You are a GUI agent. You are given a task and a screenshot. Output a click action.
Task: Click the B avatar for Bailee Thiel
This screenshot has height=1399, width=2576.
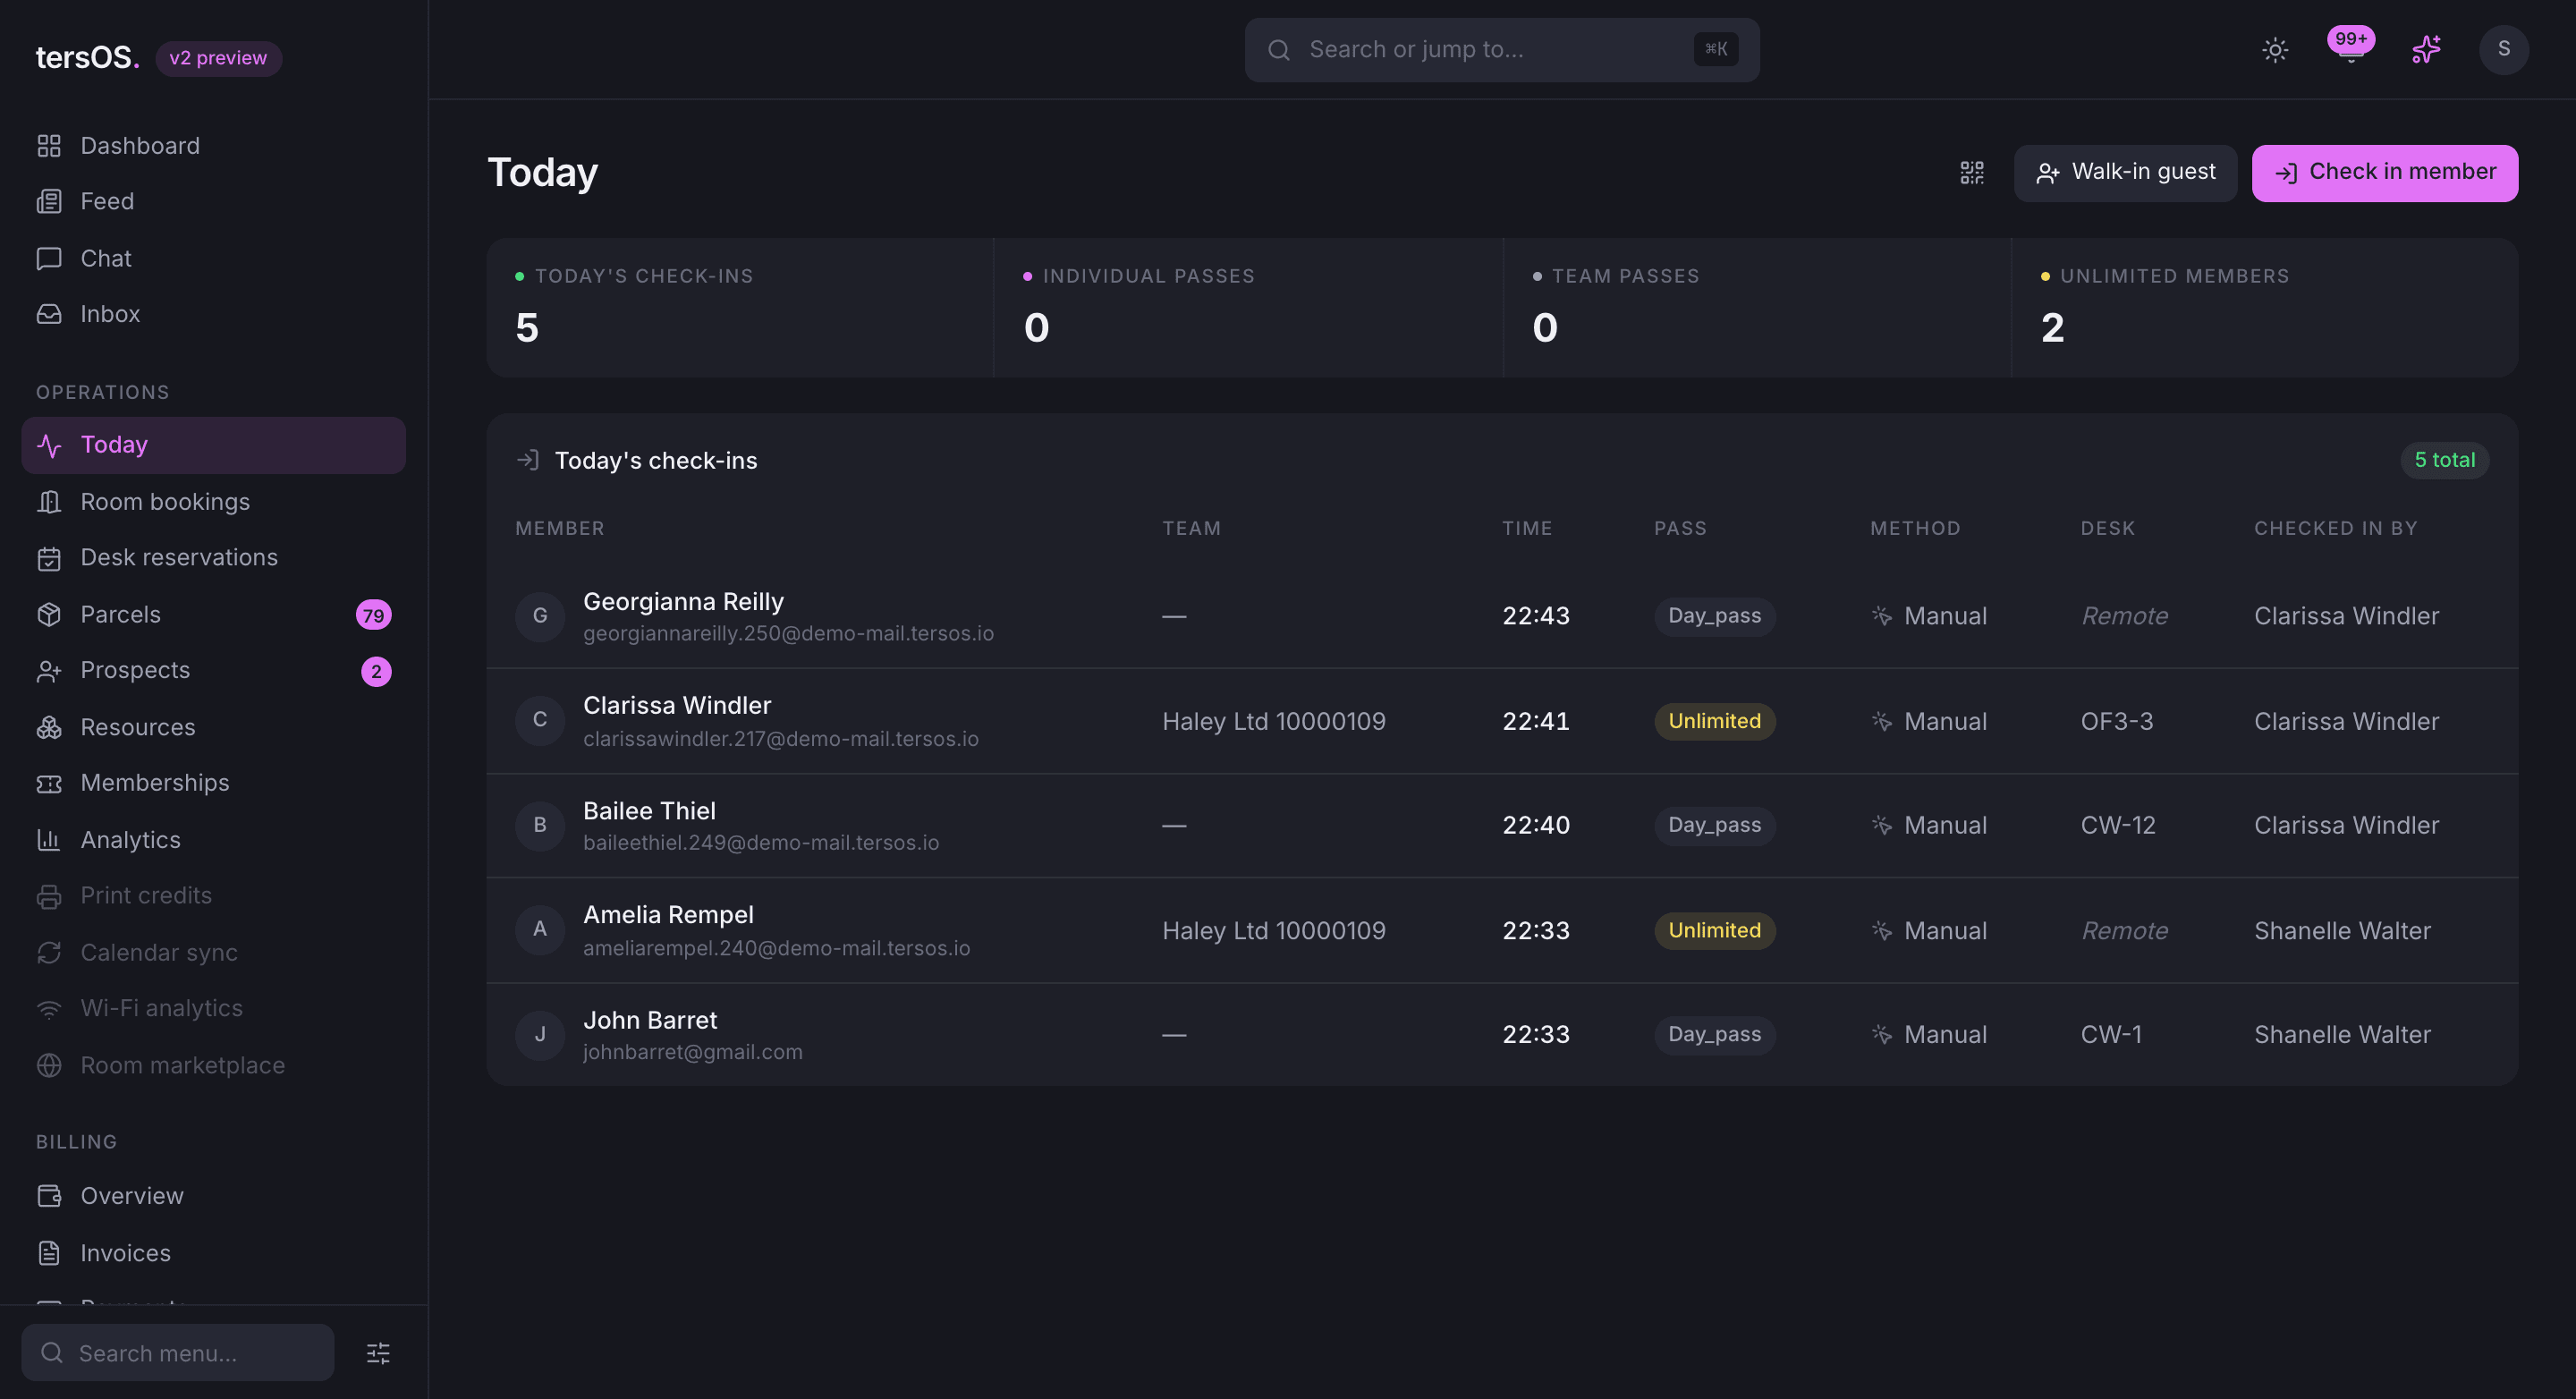click(x=540, y=825)
